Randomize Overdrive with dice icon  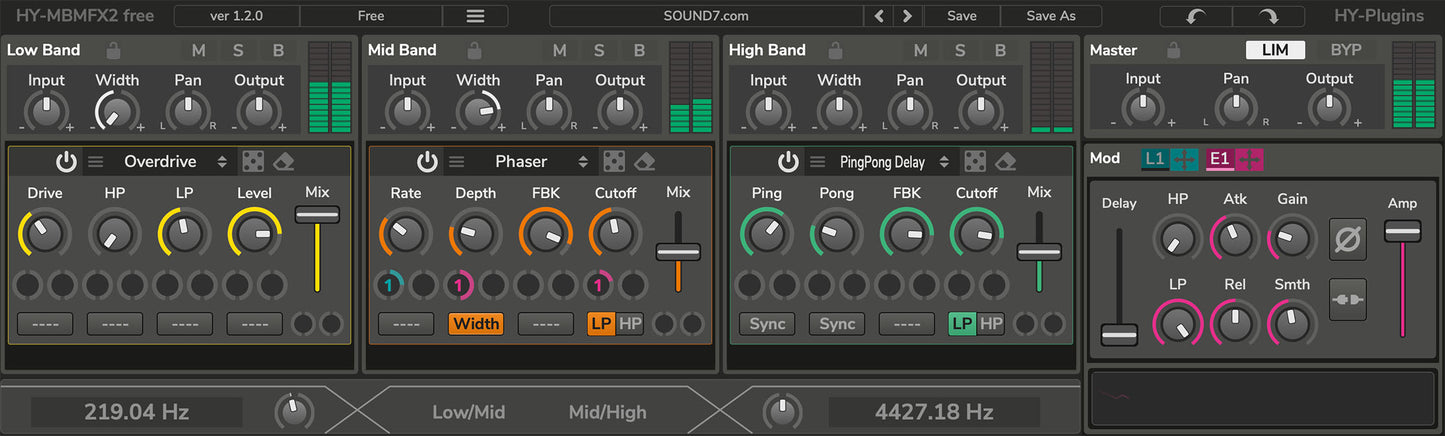(x=252, y=161)
